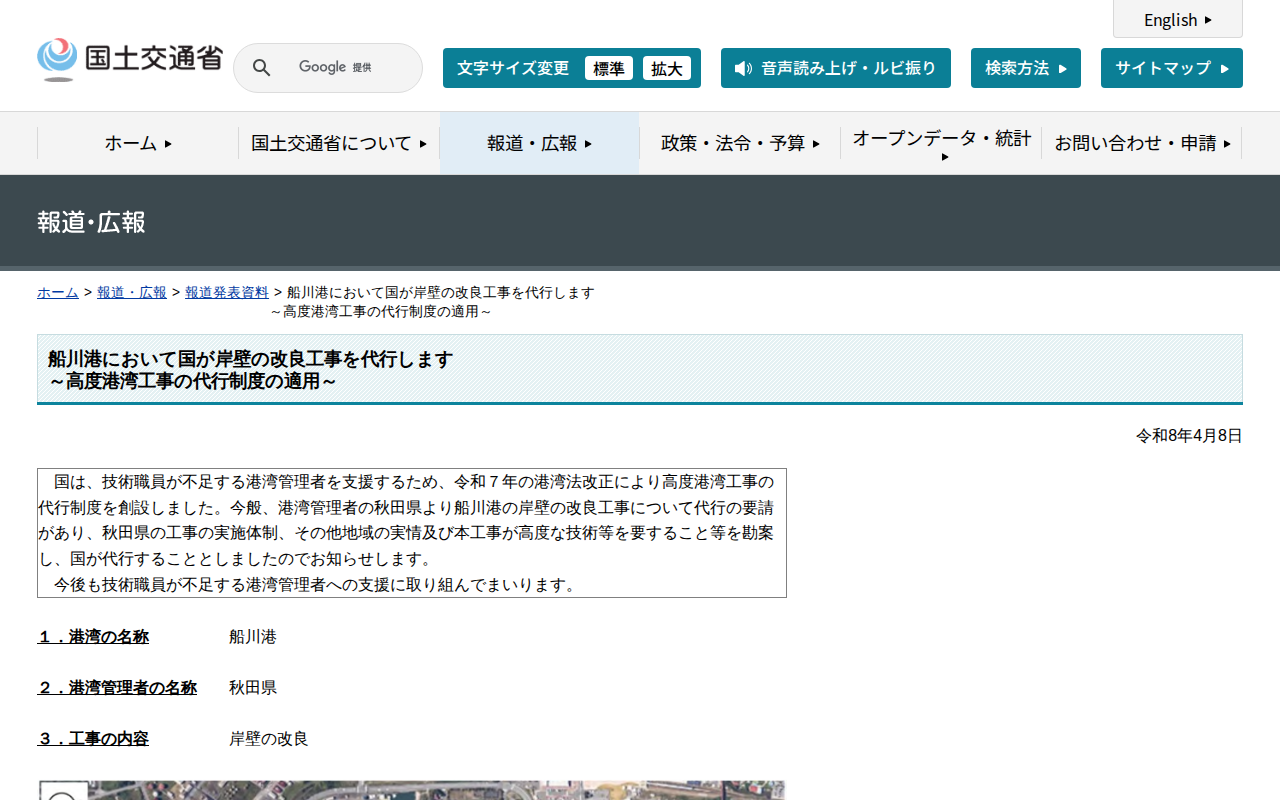This screenshot has width=1280, height=800.
Task: Click the 文字サイズ変更 label
Action: tap(513, 68)
